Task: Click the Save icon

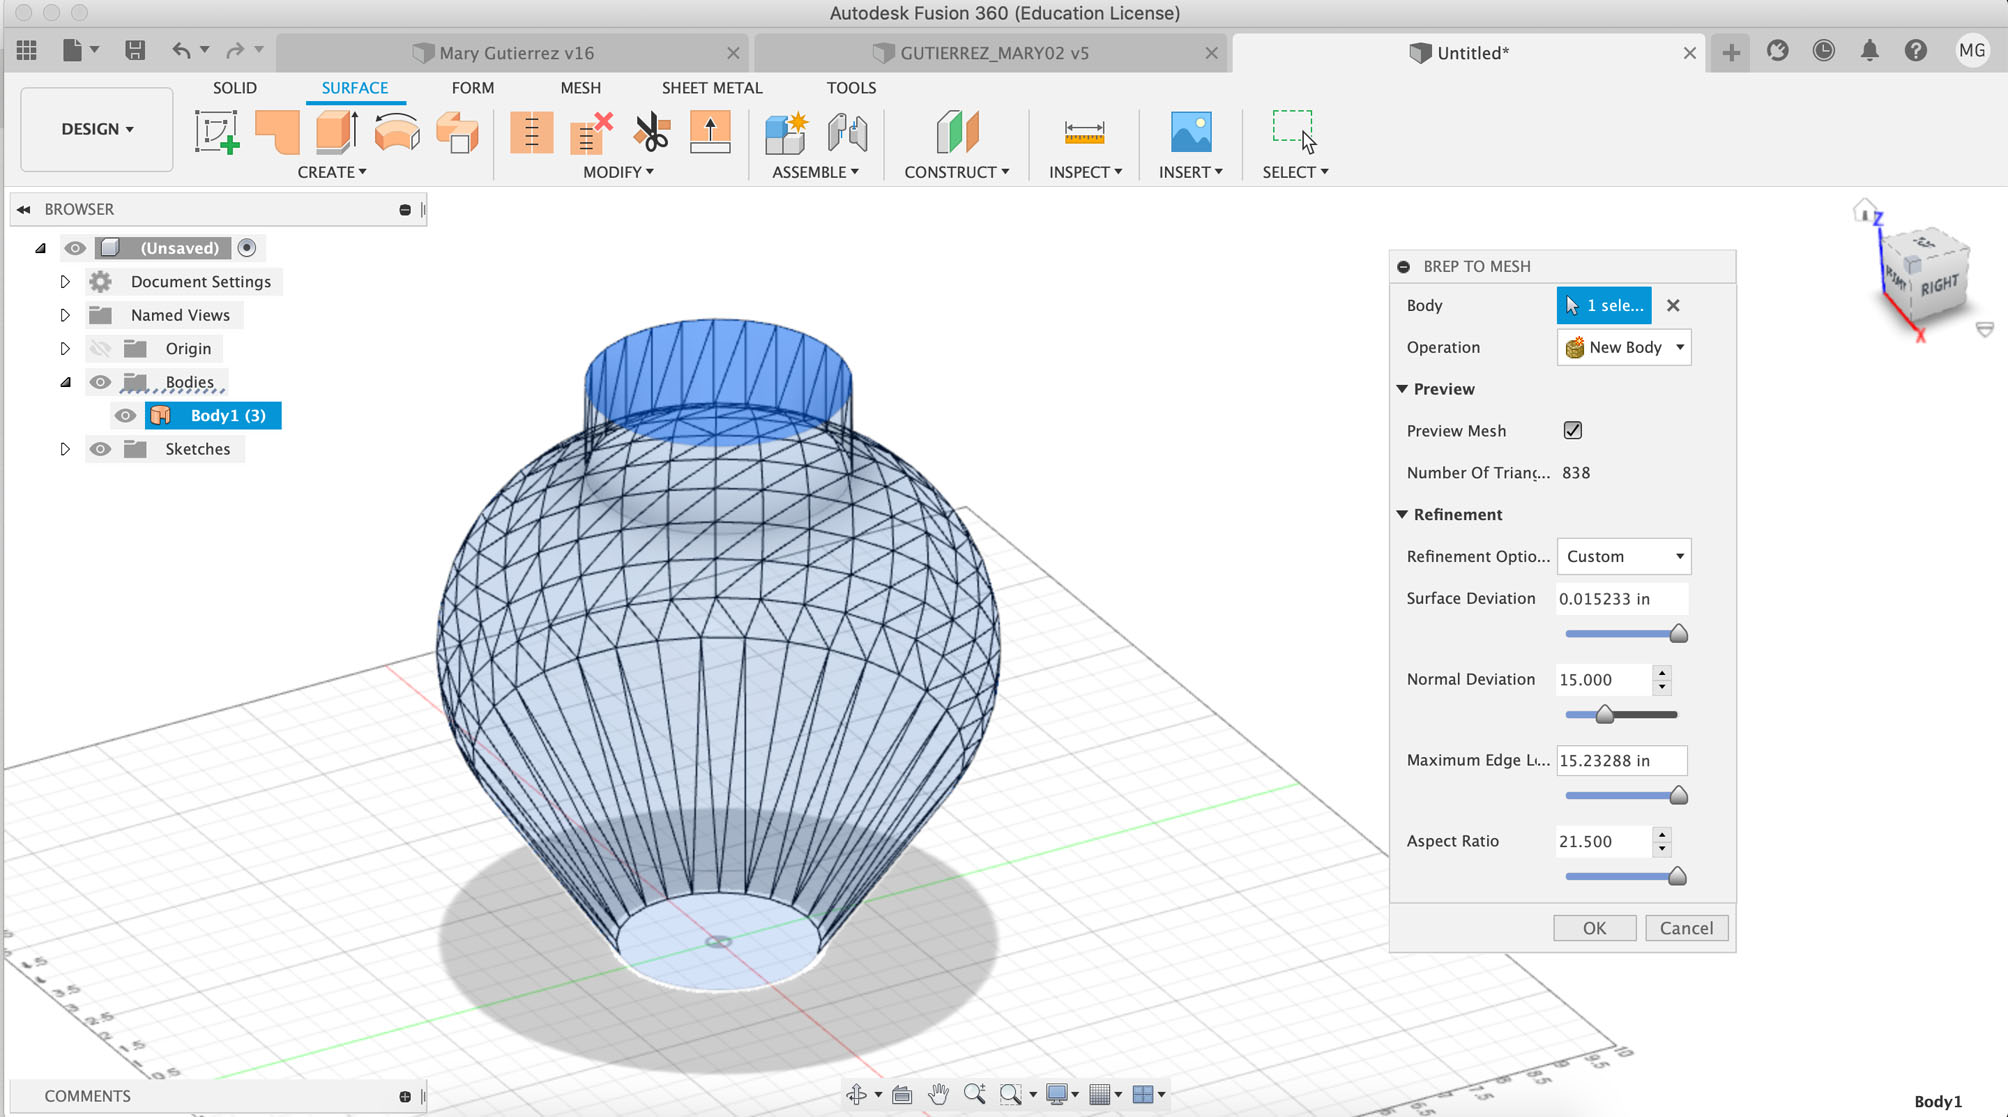Action: coord(135,51)
